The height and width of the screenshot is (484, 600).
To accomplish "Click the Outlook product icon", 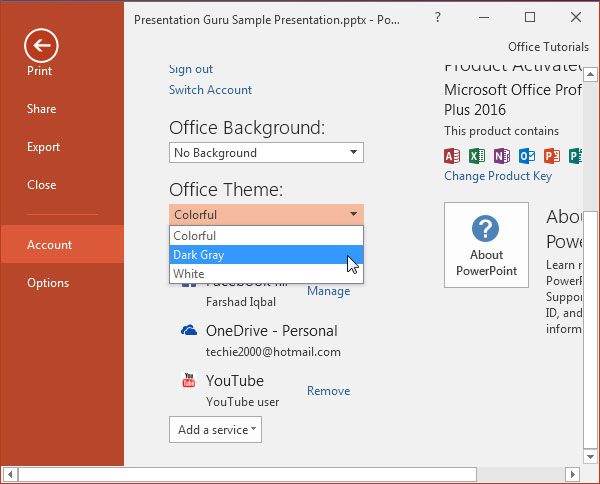I will (526, 155).
